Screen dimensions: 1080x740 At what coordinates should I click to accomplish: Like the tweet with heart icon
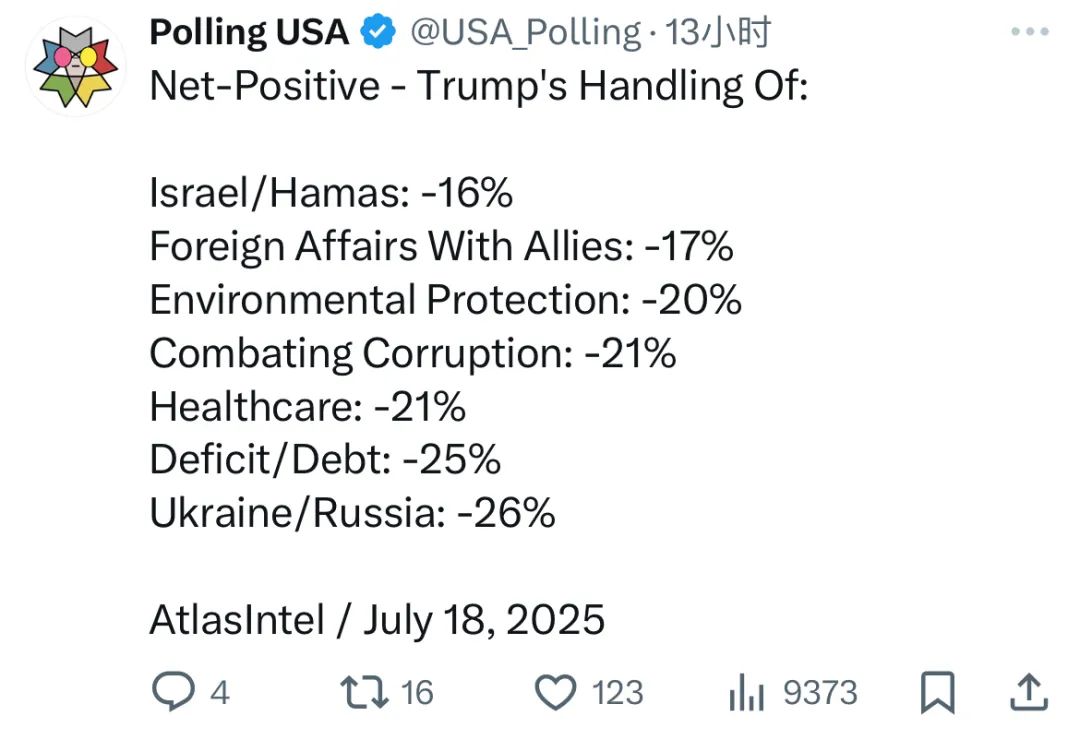pyautogui.click(x=555, y=692)
